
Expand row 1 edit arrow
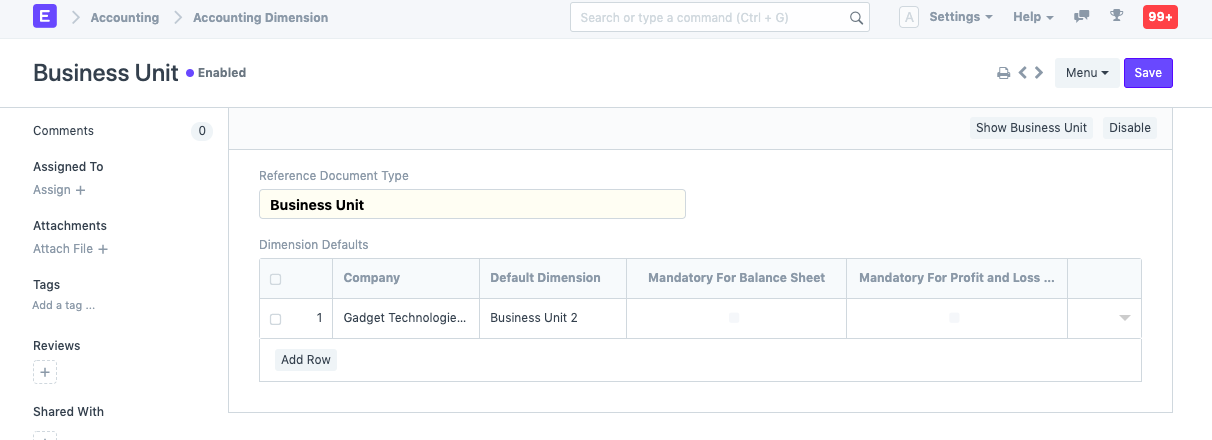(1124, 318)
